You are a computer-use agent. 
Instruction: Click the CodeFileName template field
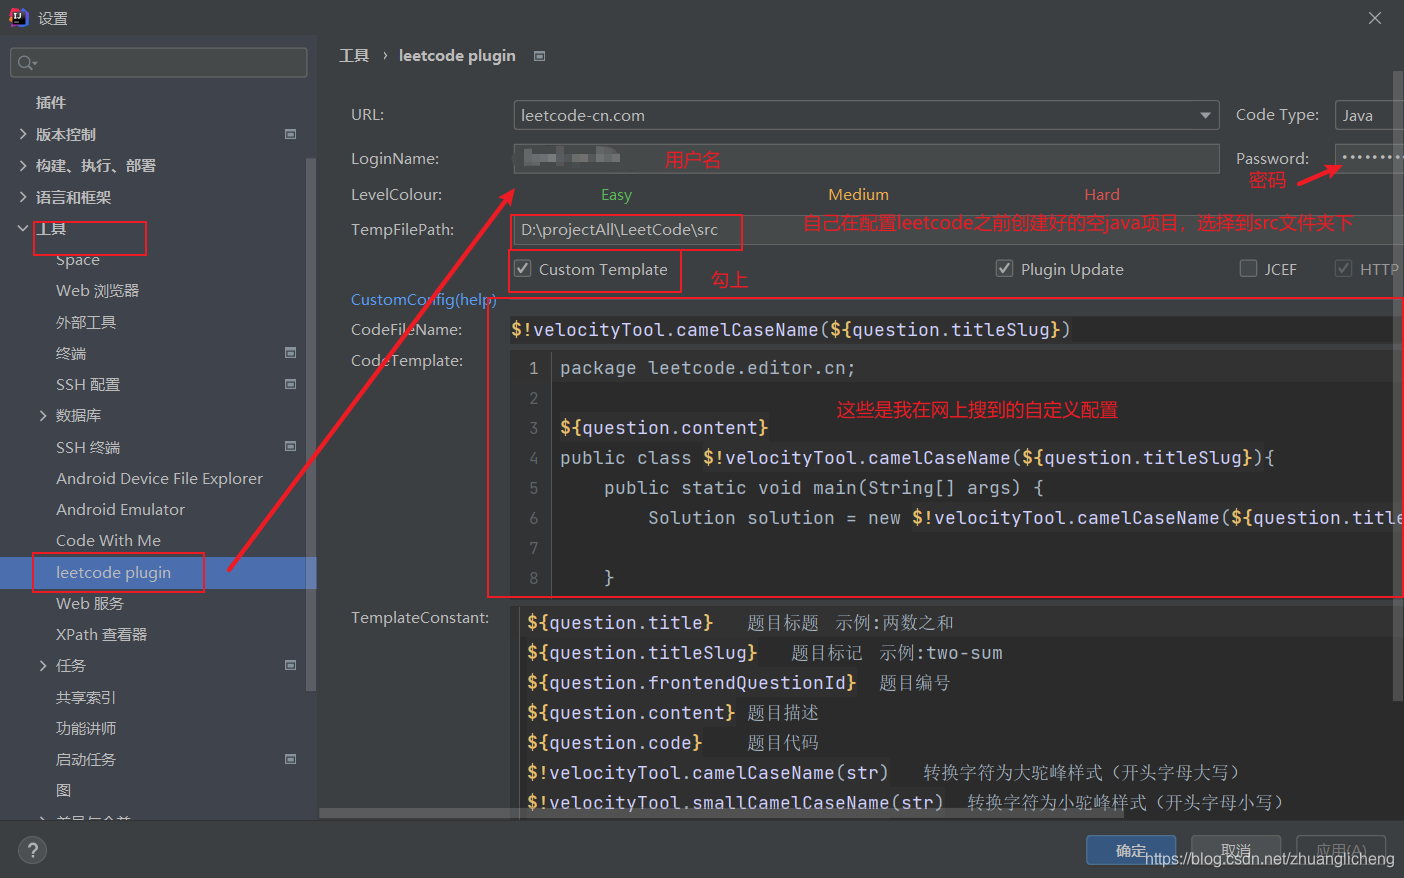pos(954,329)
